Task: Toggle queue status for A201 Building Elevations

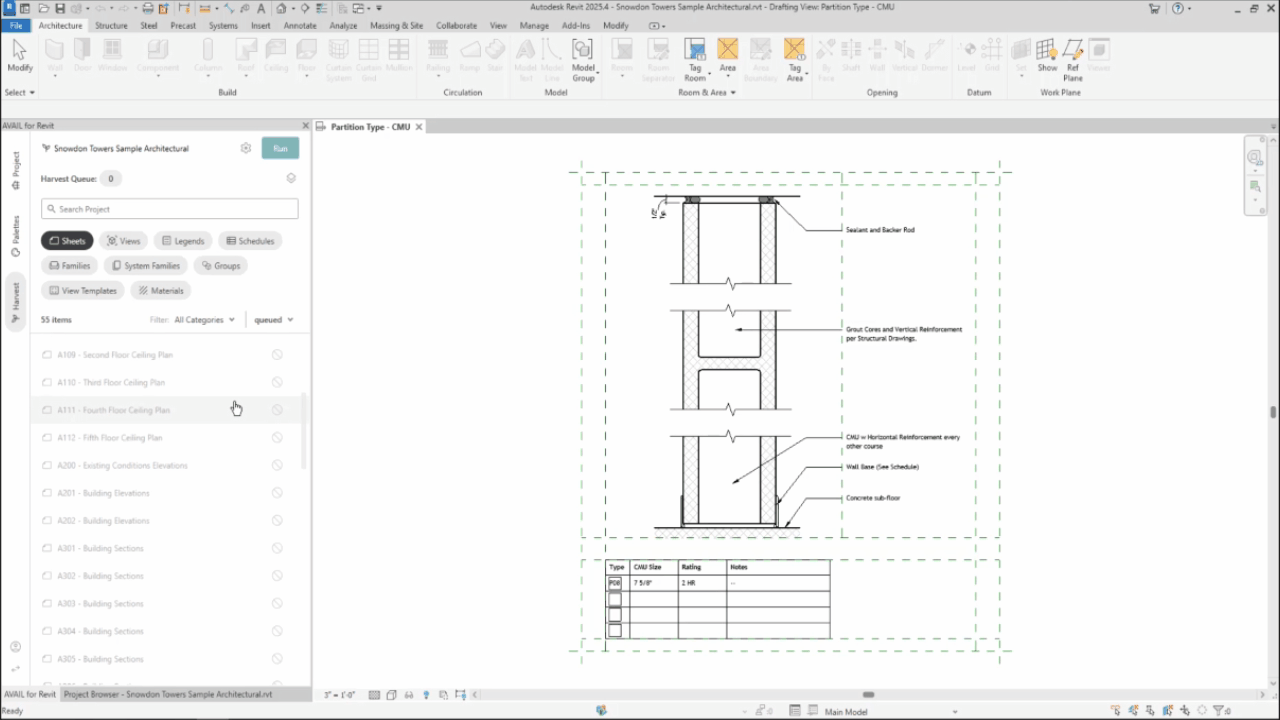Action: pos(277,493)
